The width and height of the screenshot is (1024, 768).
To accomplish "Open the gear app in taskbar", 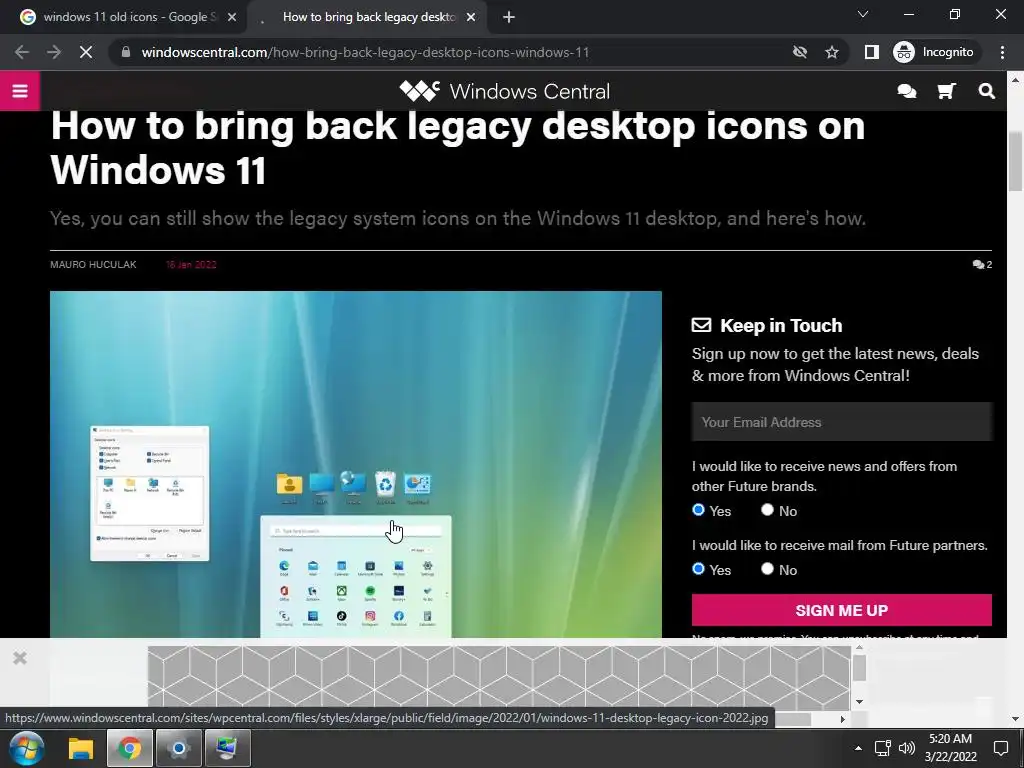I will click(x=178, y=748).
